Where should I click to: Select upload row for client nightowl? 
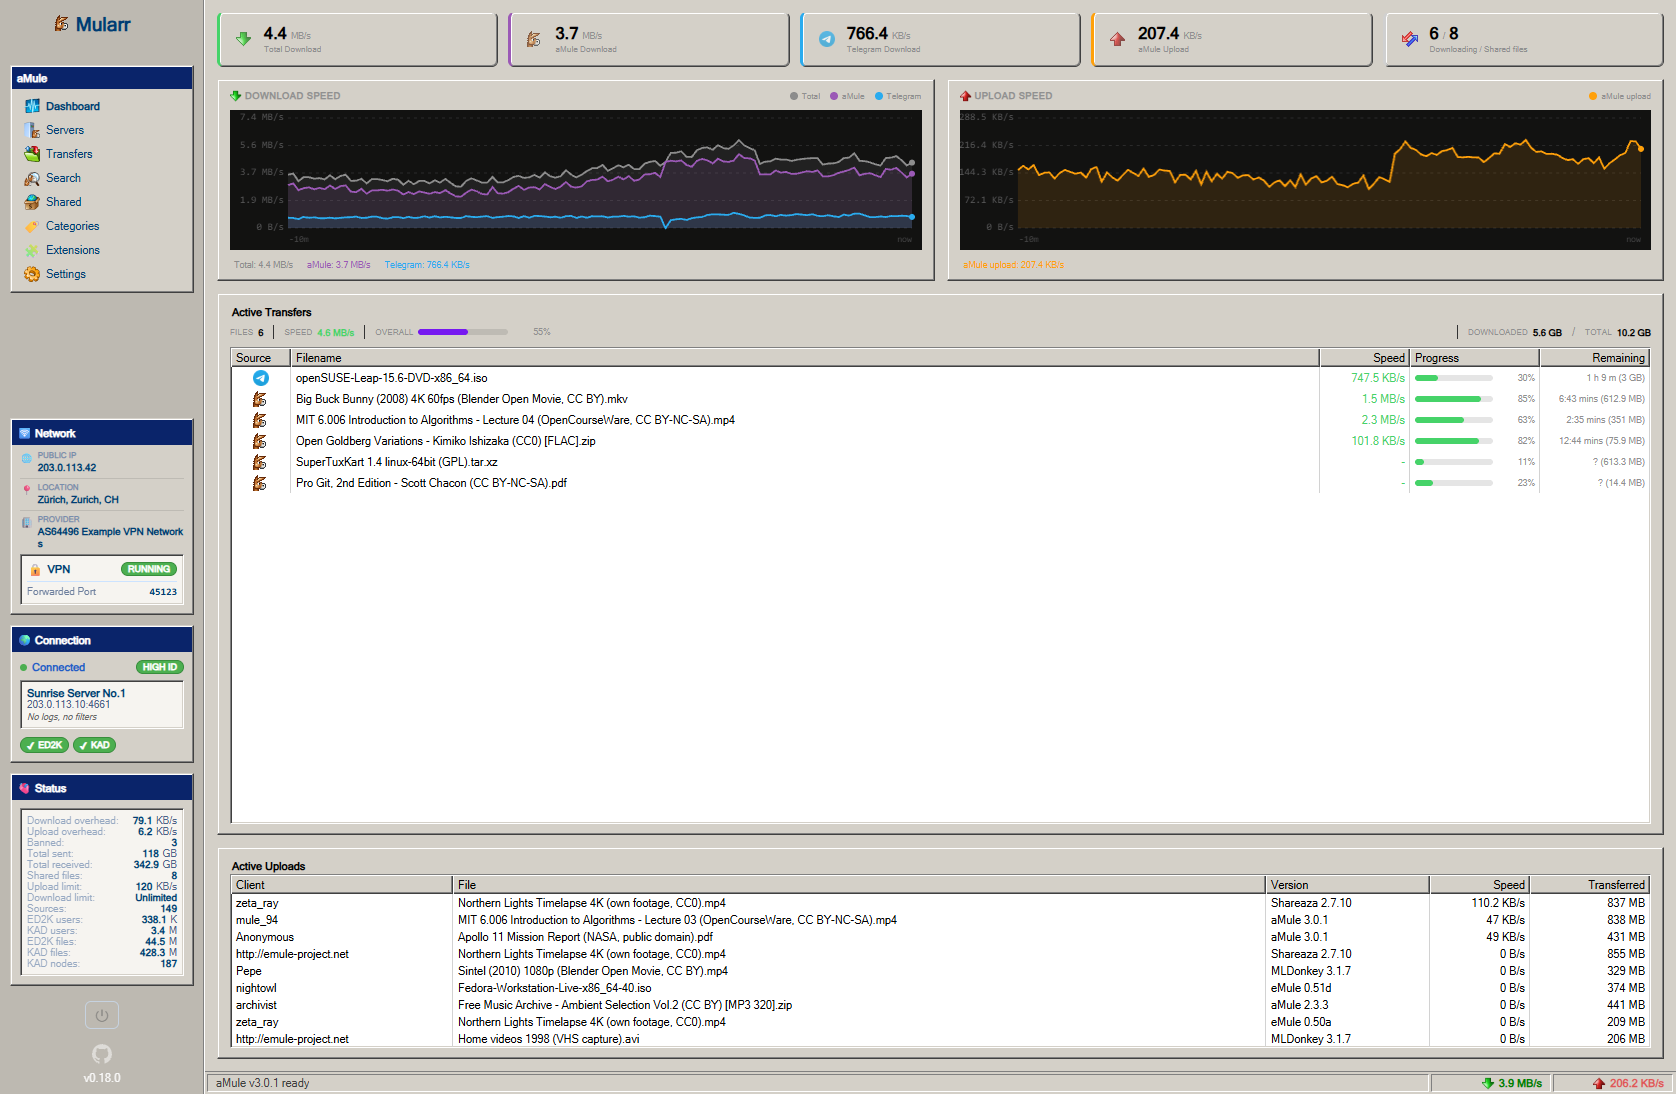(x=940, y=988)
